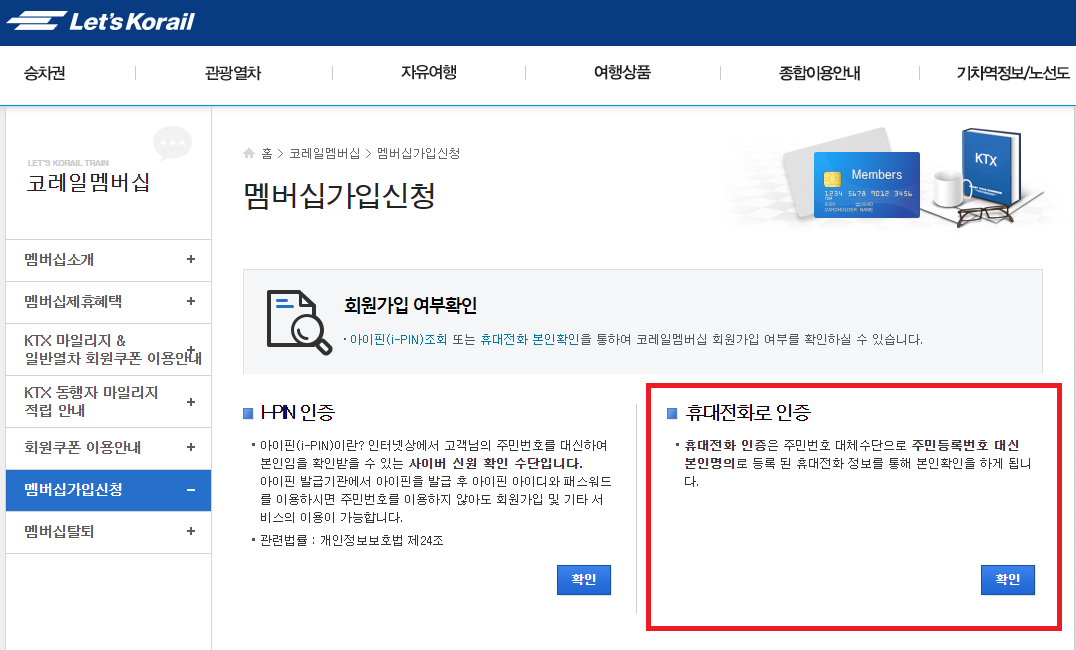Select KTX 동행자 마일리지 적립 안내
The height and width of the screenshot is (650, 1076).
coord(91,402)
